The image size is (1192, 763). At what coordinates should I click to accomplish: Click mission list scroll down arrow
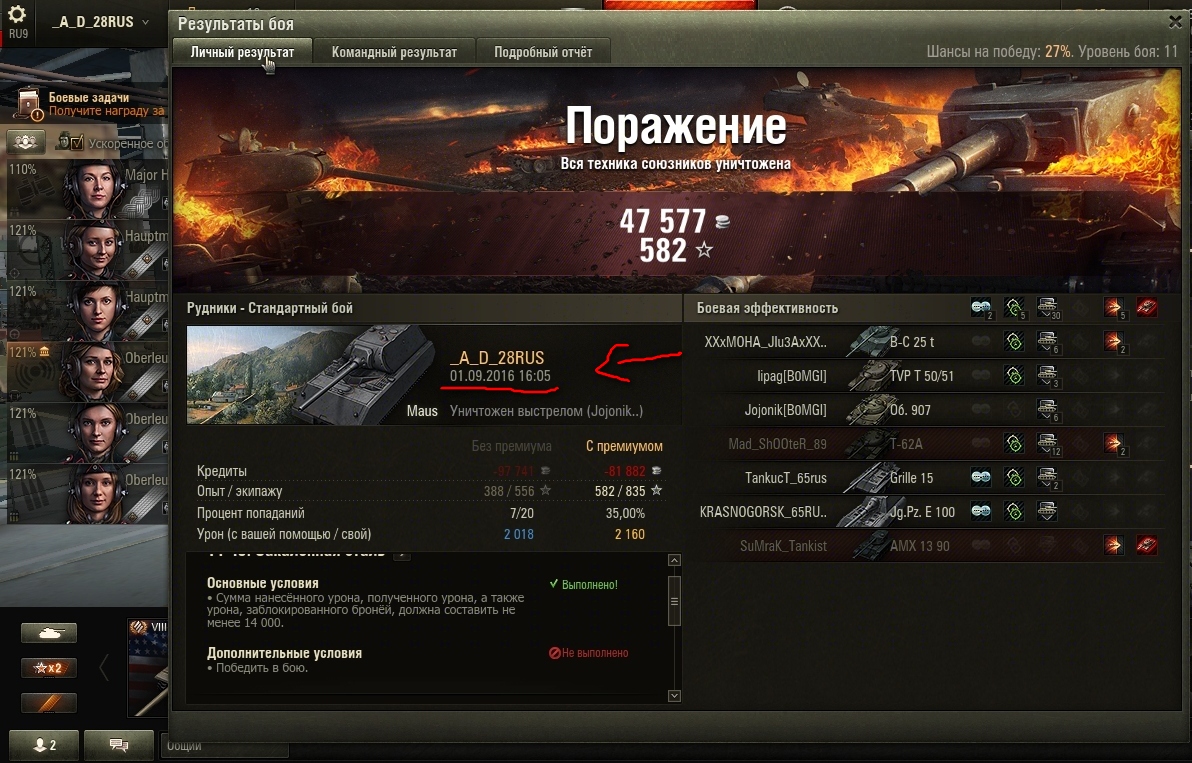pos(674,695)
